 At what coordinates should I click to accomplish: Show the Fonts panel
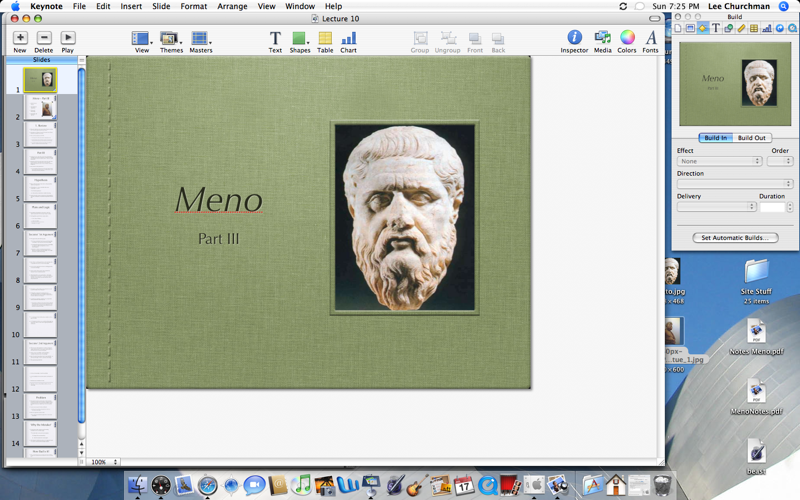[651, 38]
